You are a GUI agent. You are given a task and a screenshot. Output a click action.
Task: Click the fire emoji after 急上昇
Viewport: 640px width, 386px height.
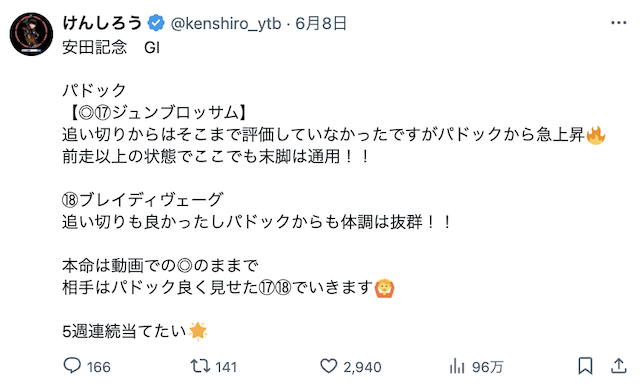[596, 135]
